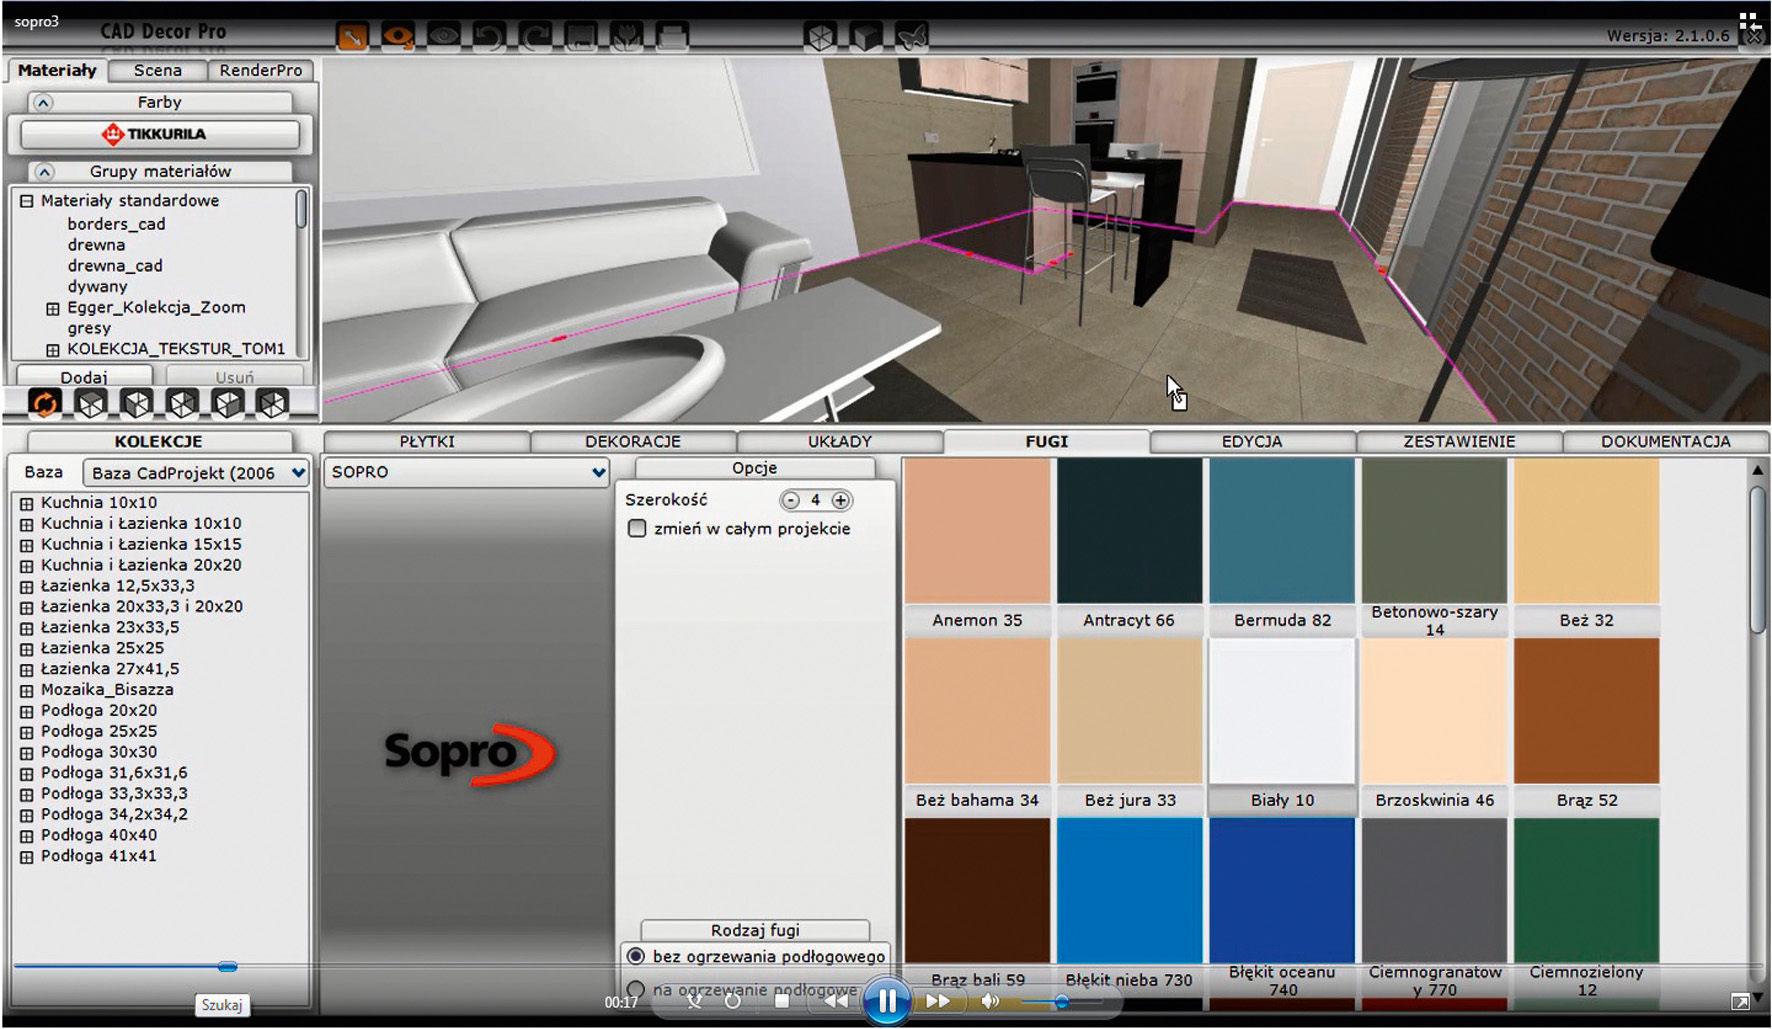Click the grey eye preview icon

(x=444, y=36)
